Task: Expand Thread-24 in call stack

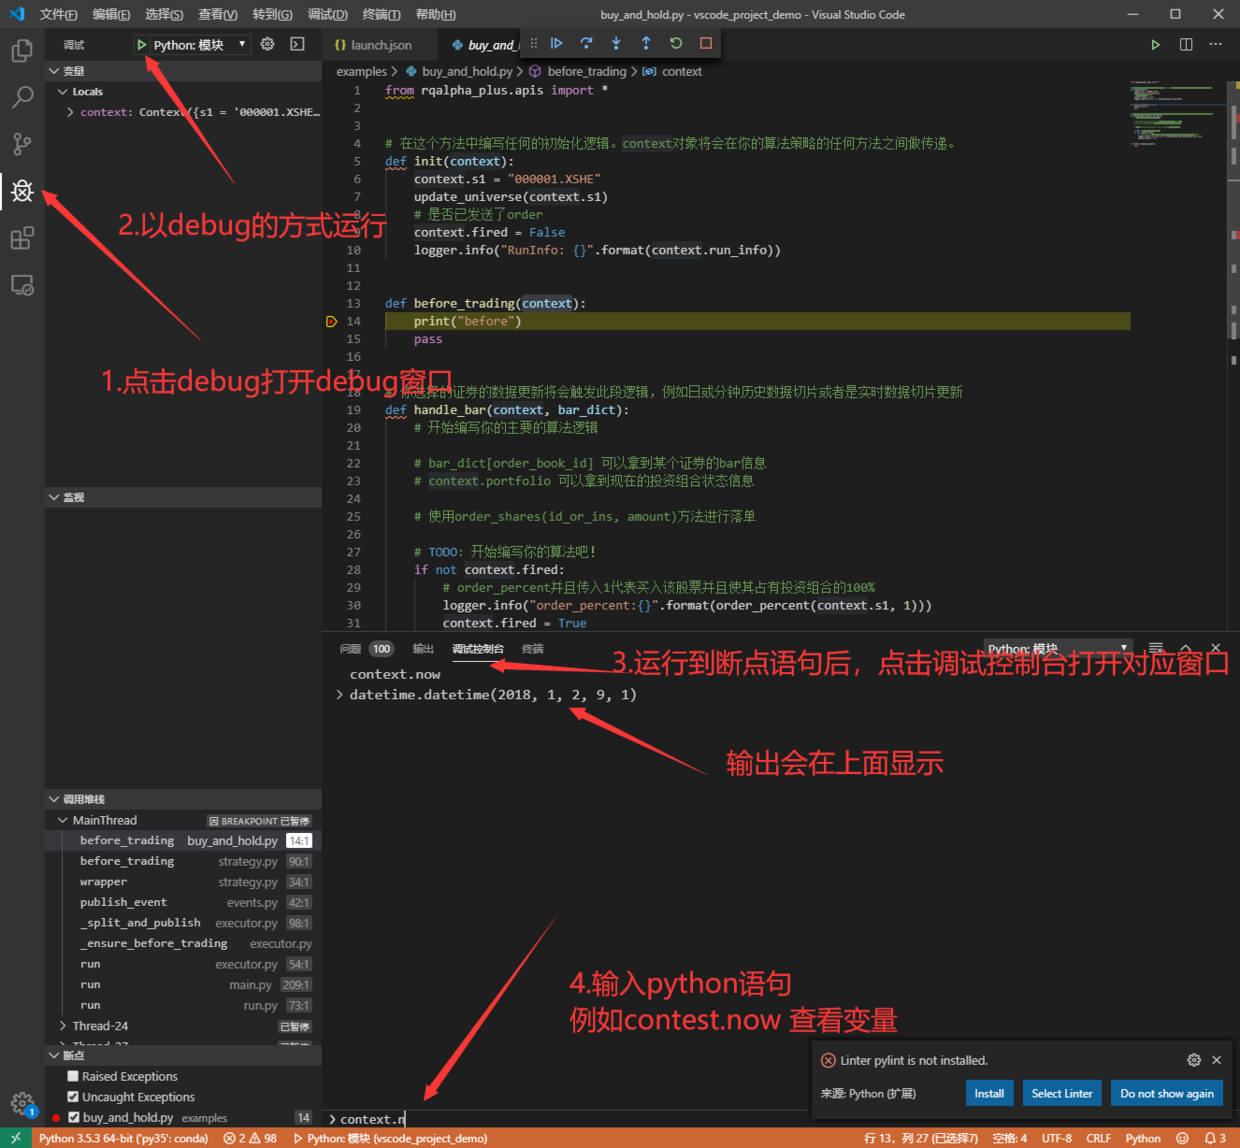Action: click(x=63, y=1026)
